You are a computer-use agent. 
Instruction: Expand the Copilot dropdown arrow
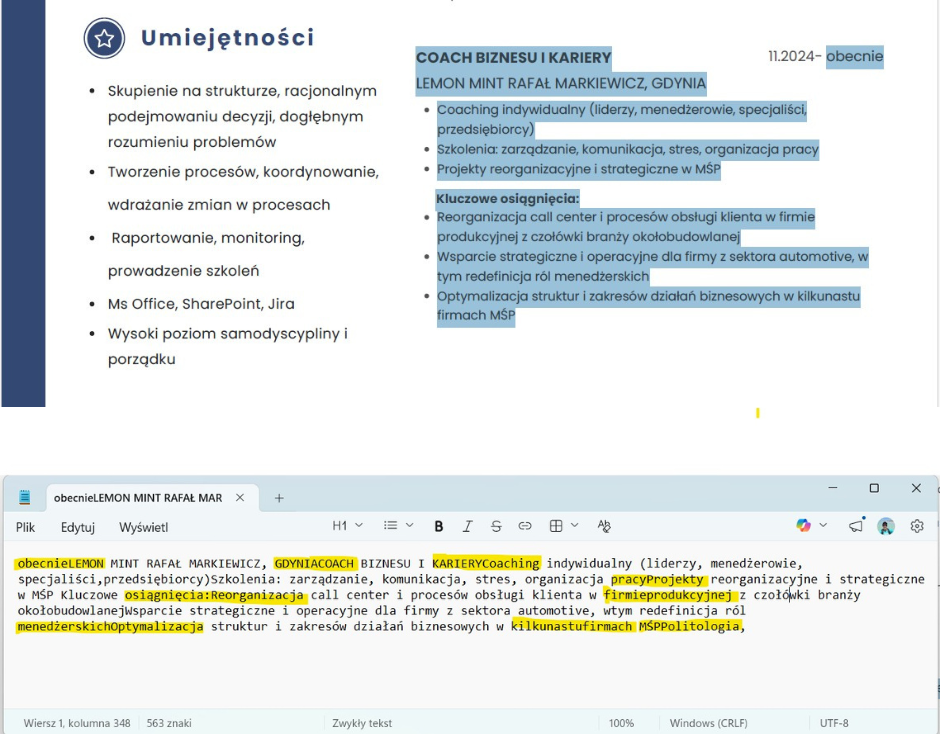point(823,525)
